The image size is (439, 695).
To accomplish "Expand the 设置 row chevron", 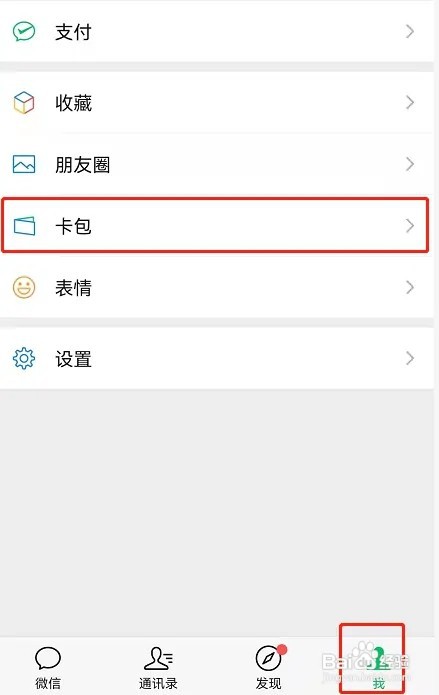I will (x=410, y=358).
